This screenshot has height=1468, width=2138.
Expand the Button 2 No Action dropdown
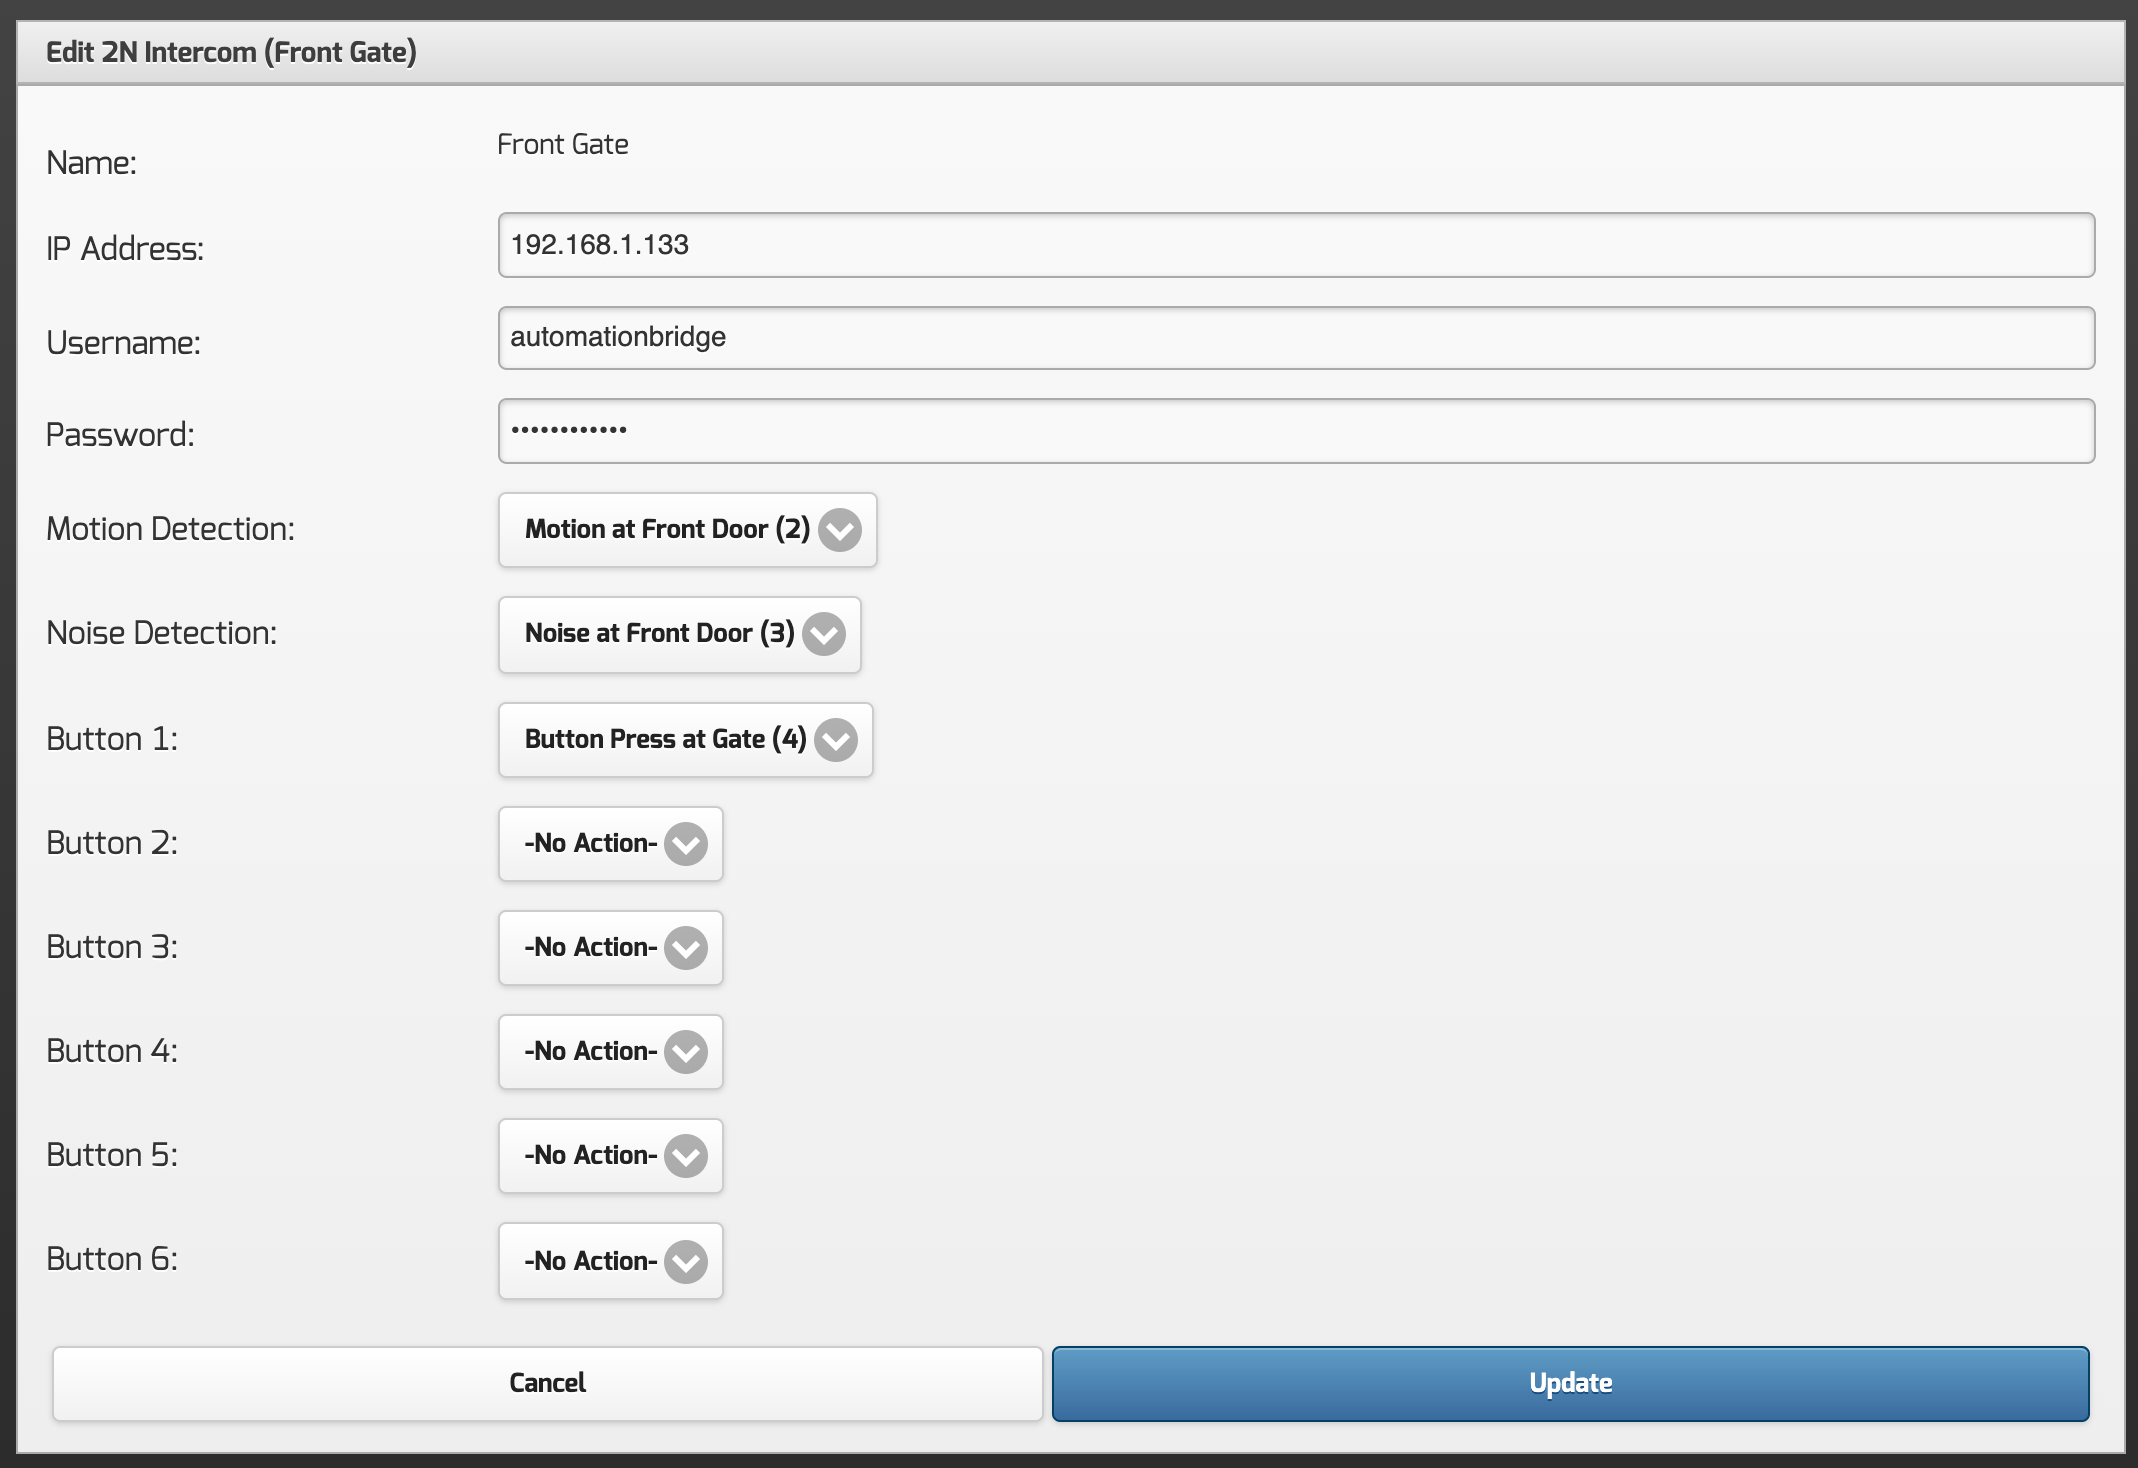(590, 844)
